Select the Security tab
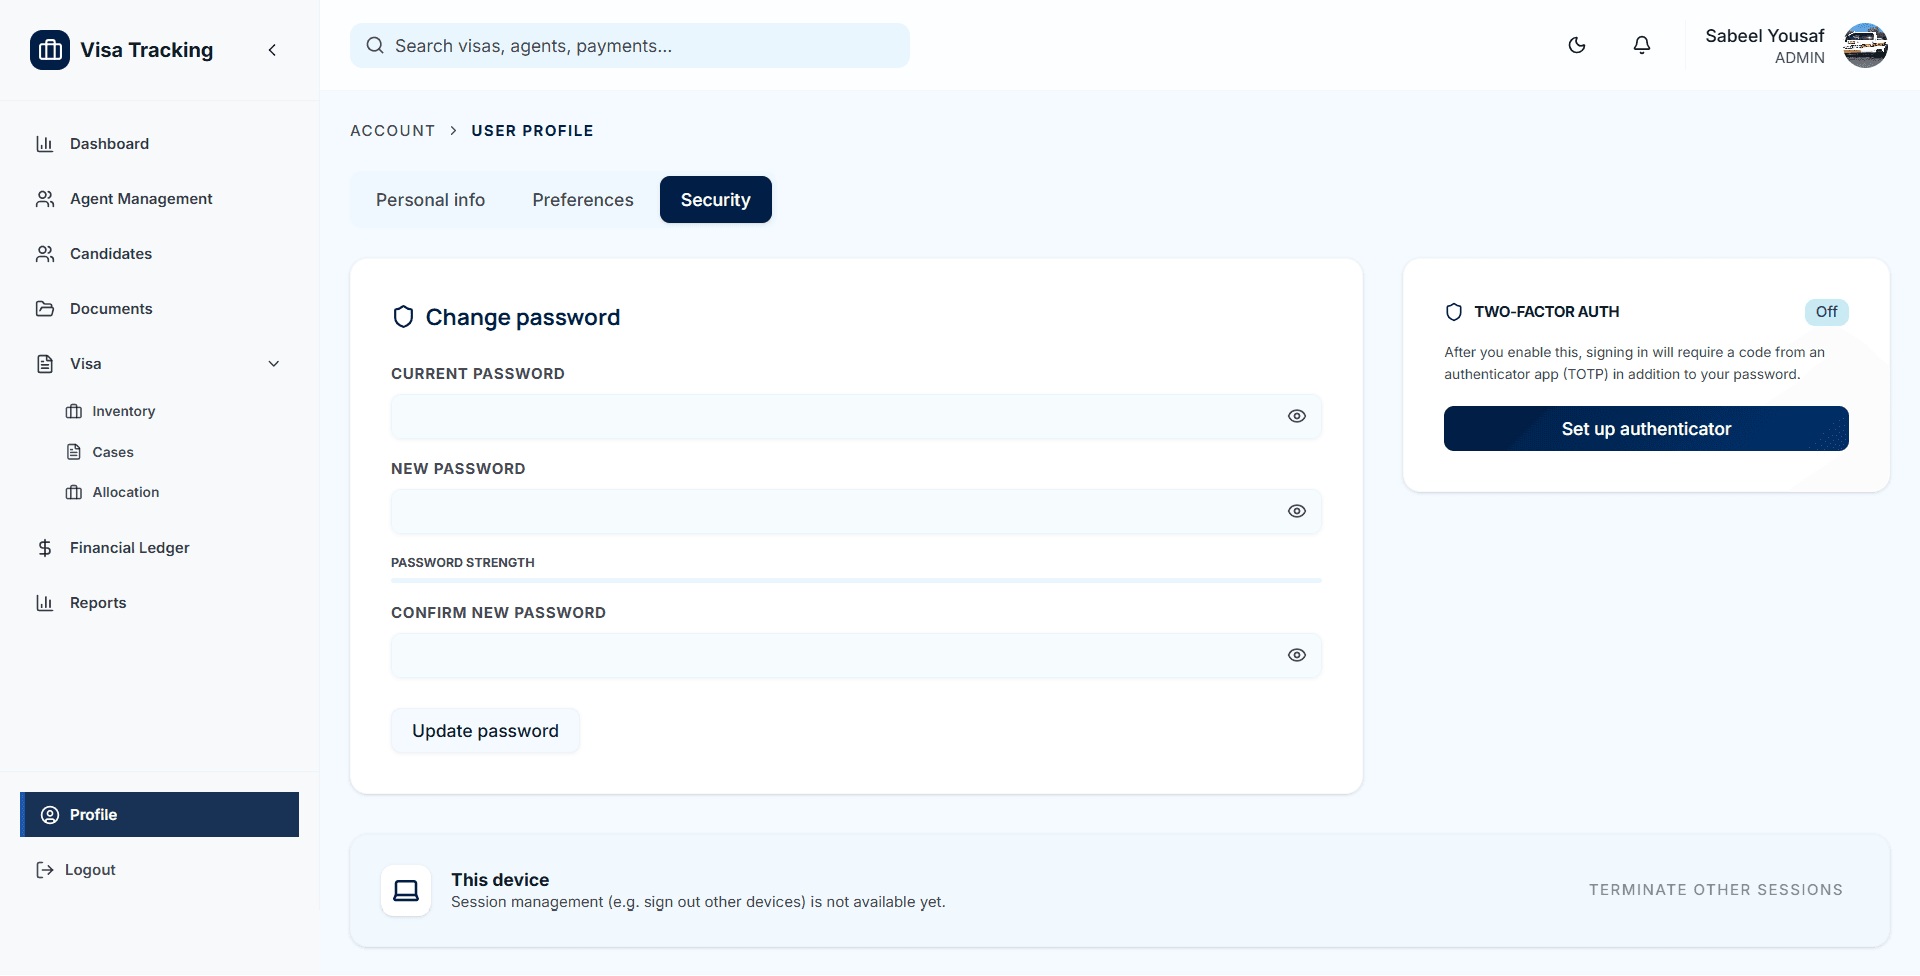 pyautogui.click(x=716, y=200)
